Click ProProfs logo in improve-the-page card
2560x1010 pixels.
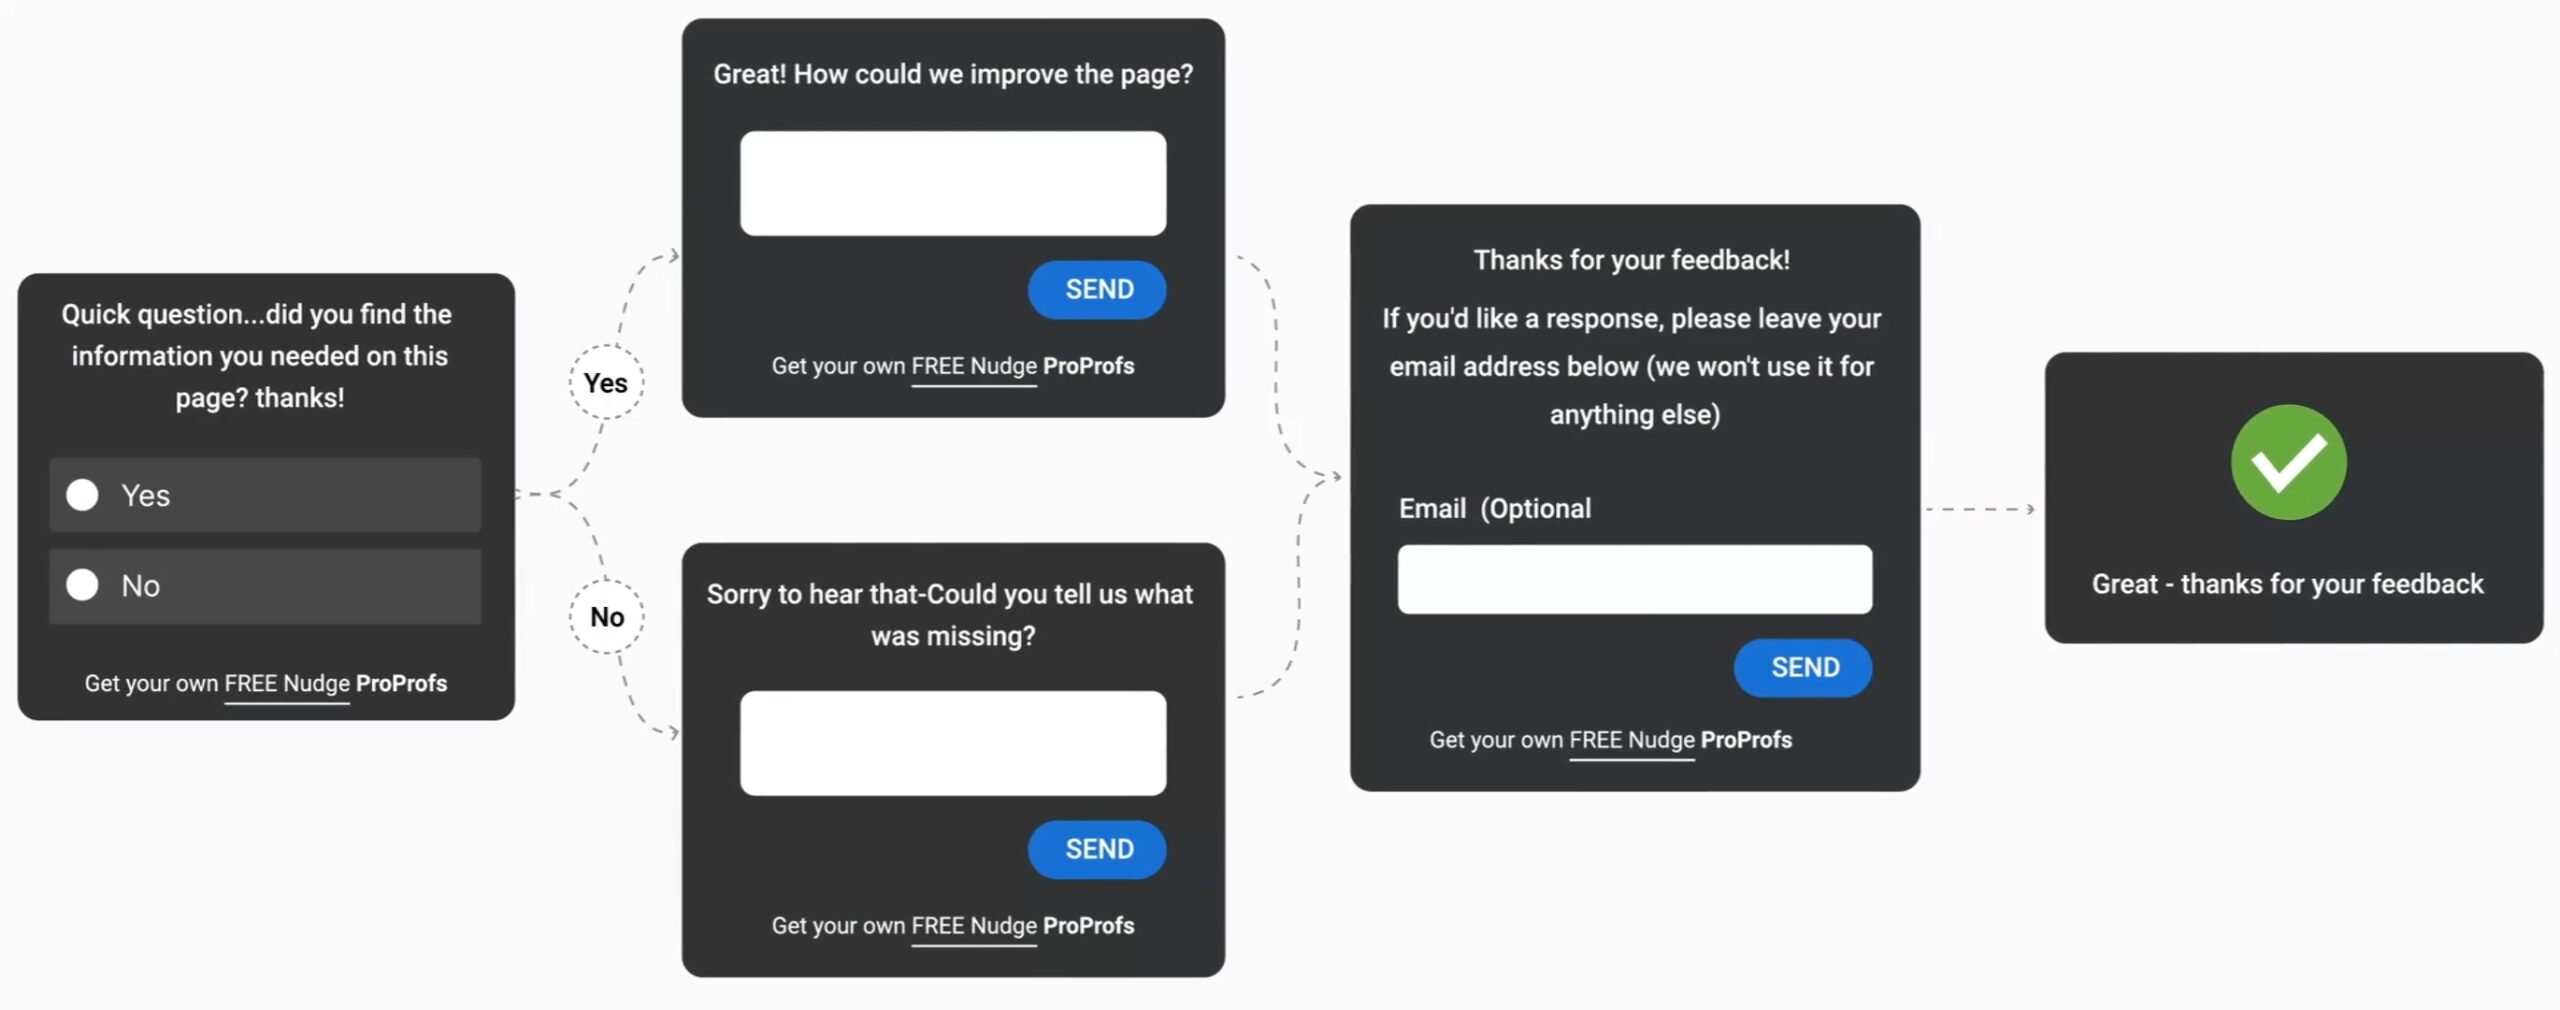1088,366
